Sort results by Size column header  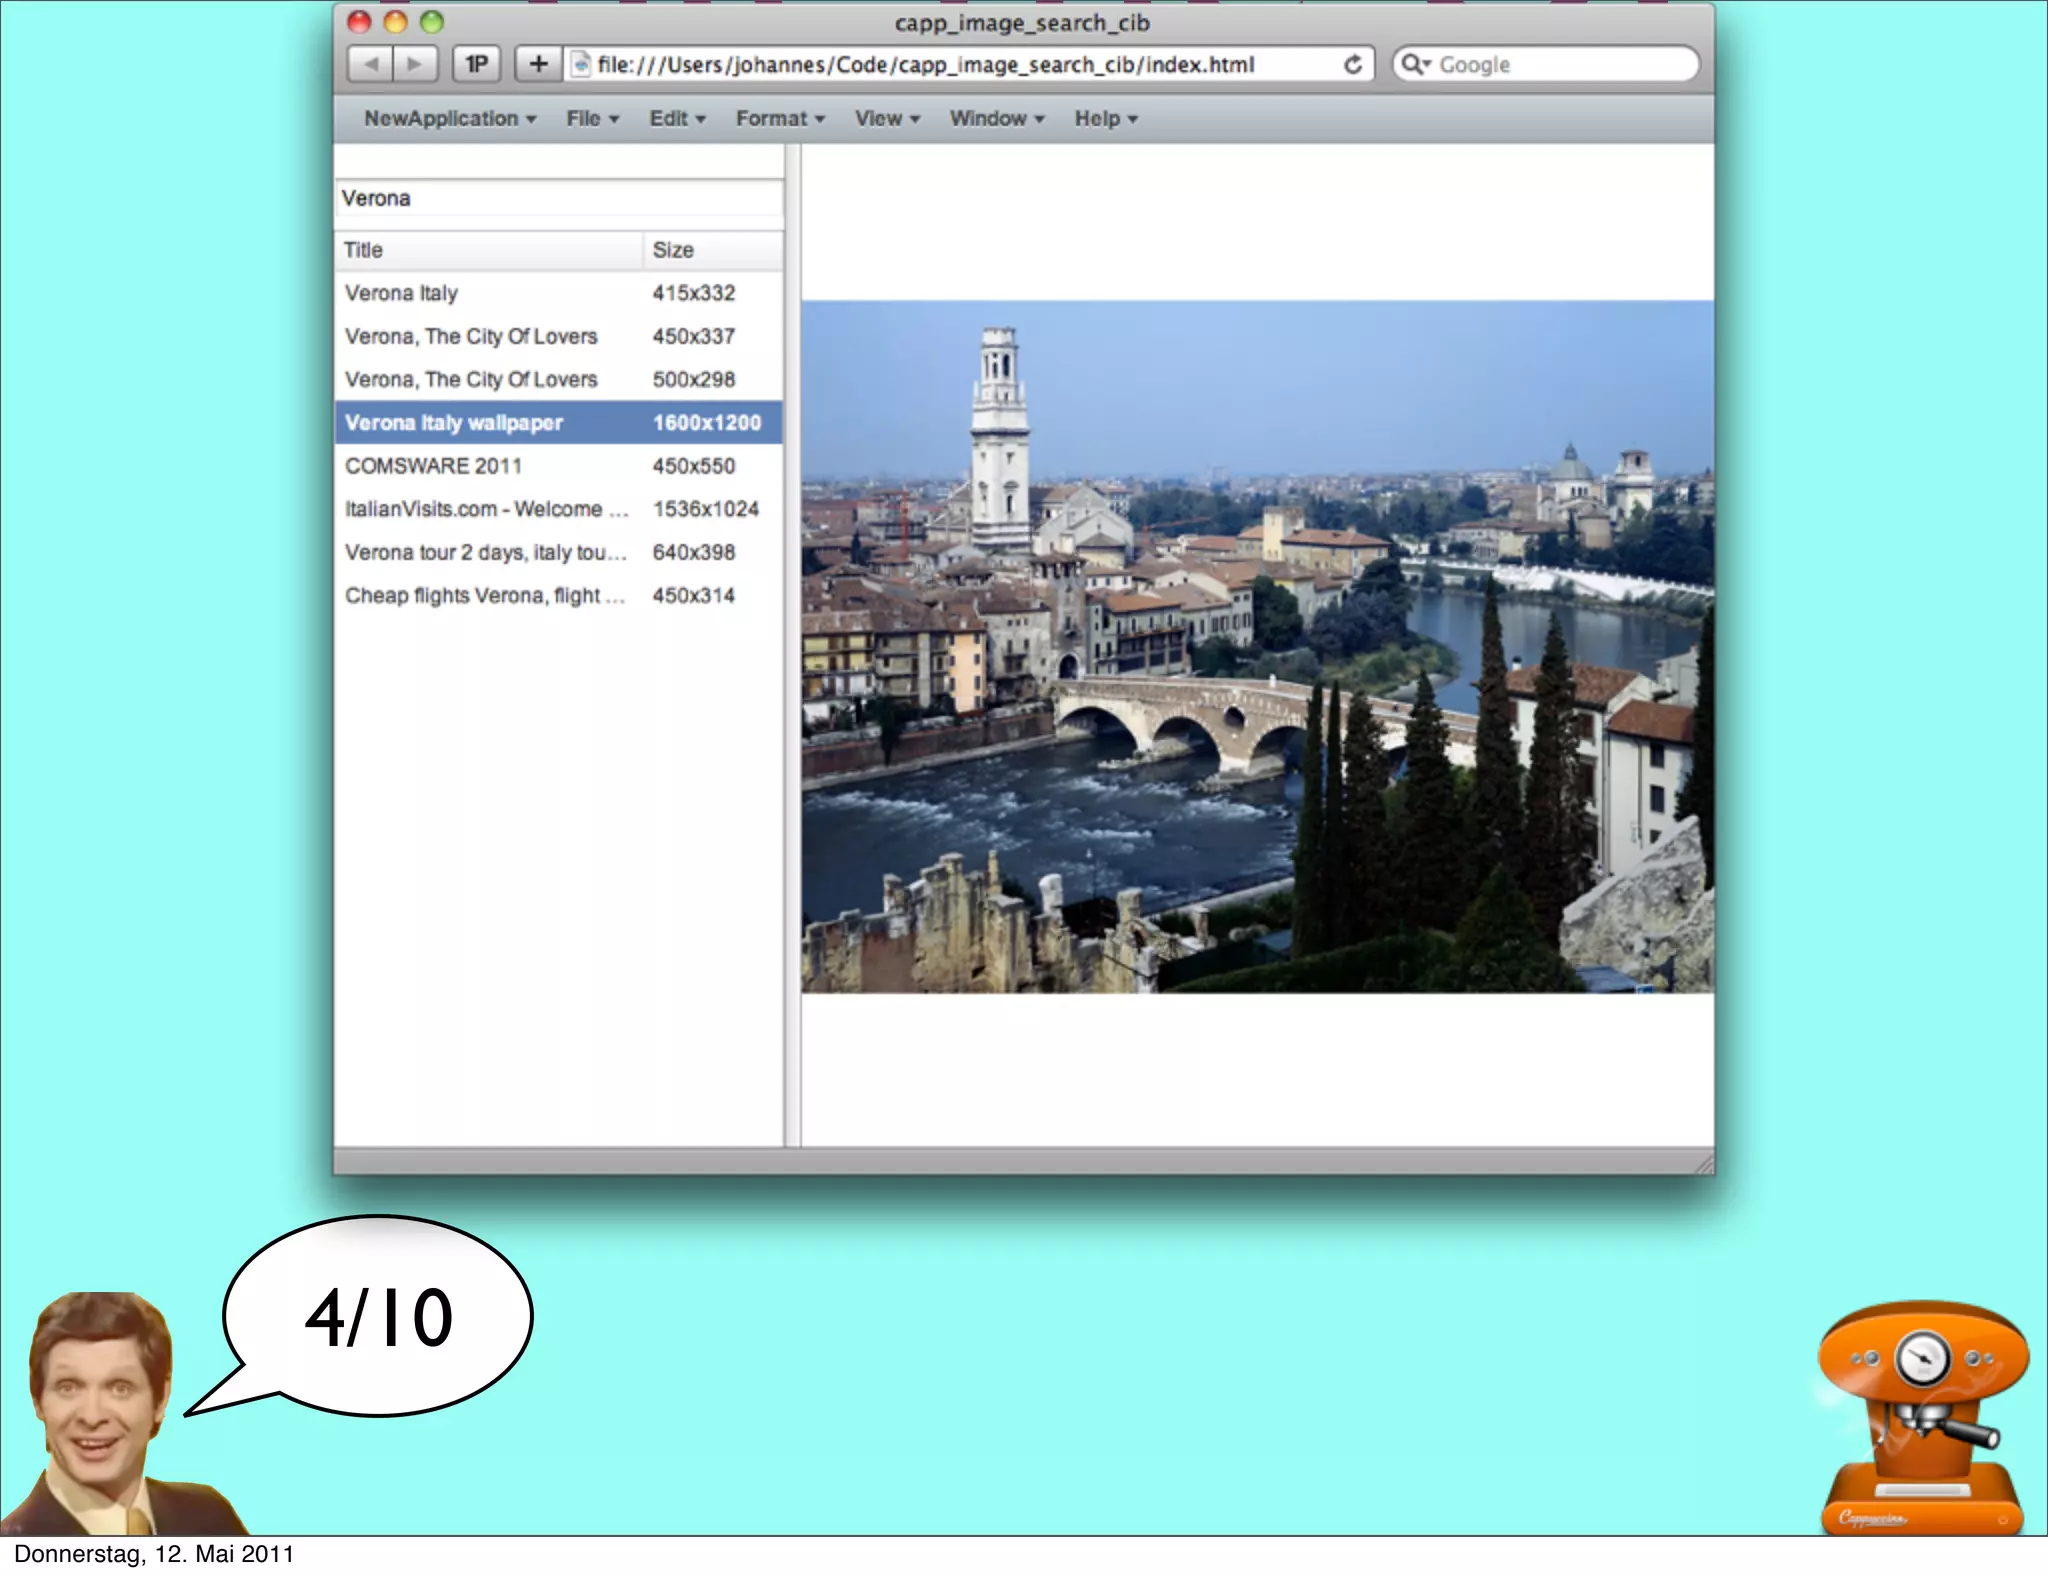pos(712,250)
